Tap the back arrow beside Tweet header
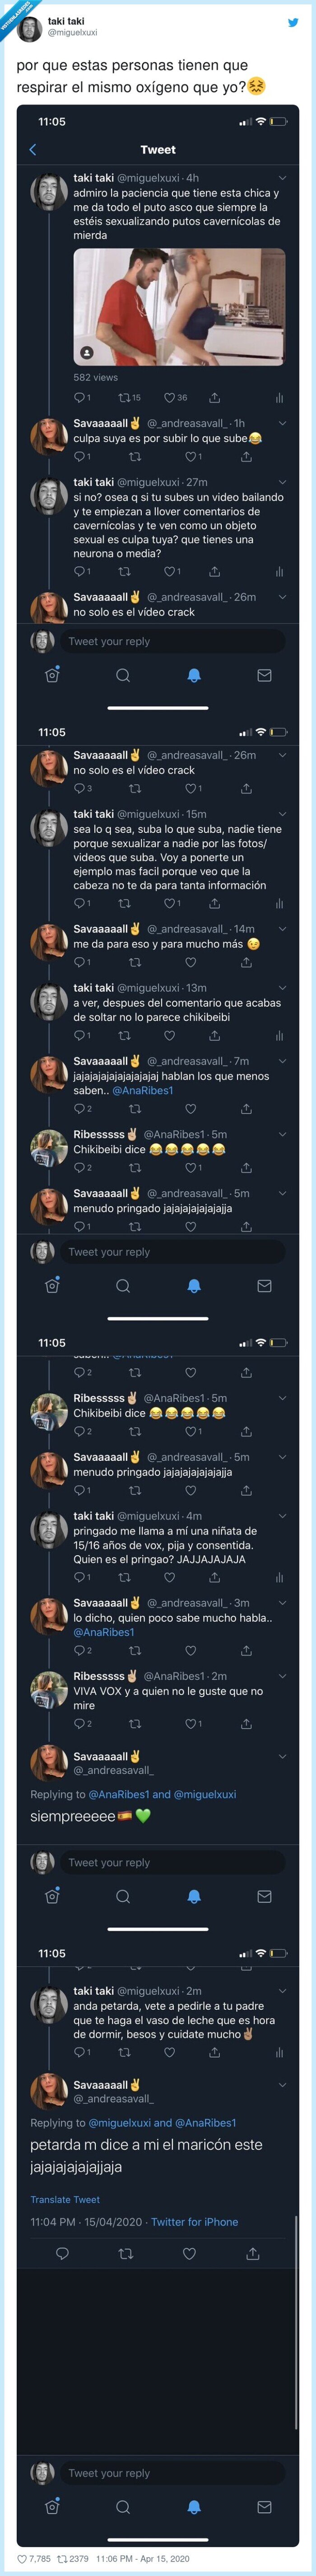This screenshot has height=2576, width=316. (33, 150)
